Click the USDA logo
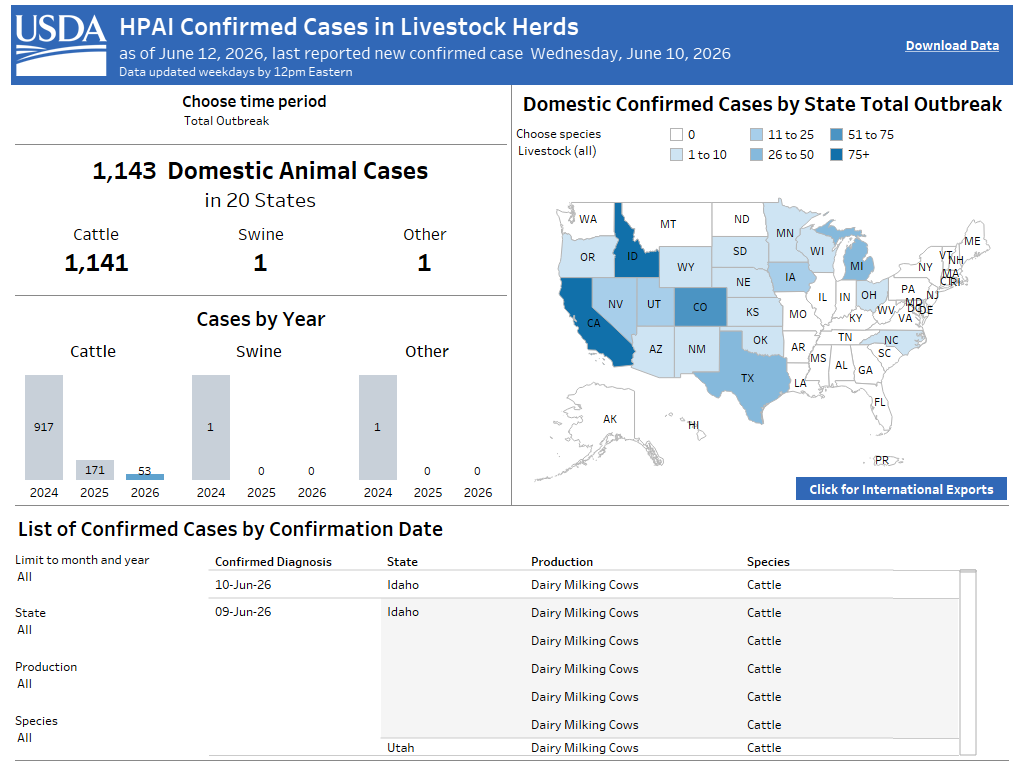Screen dimensions: 1024x768 click(x=61, y=45)
